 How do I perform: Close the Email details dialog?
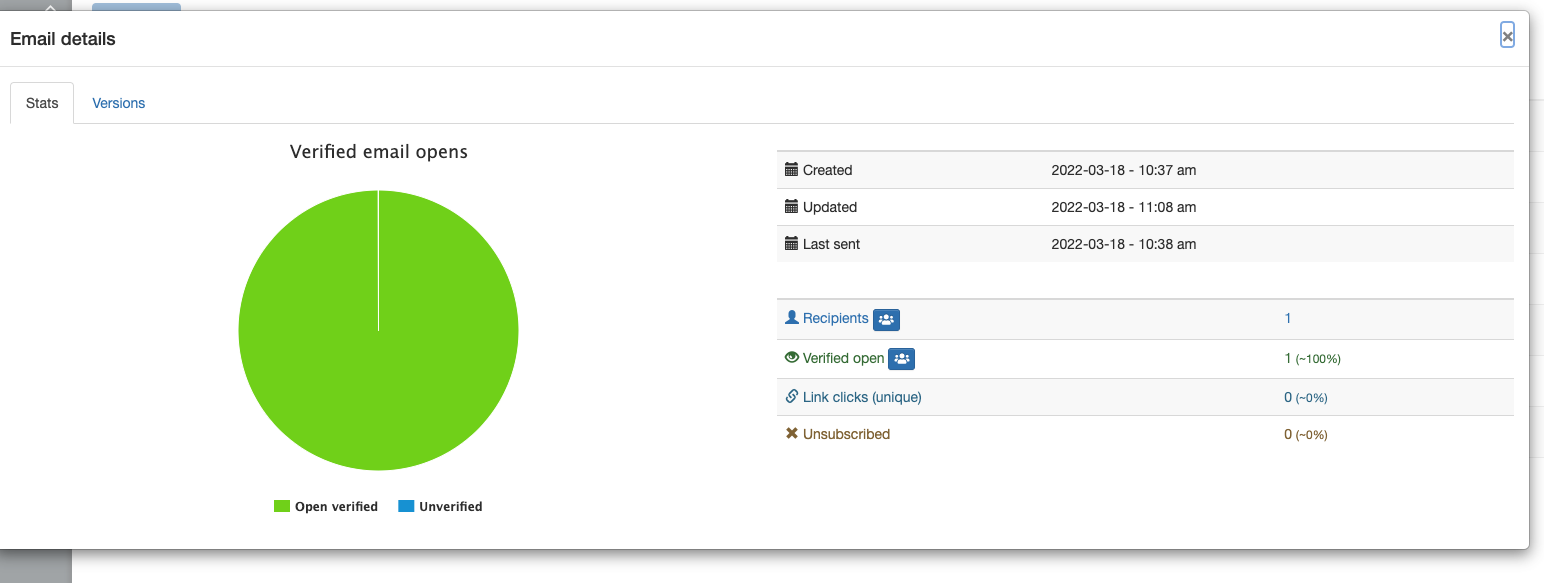(1507, 37)
